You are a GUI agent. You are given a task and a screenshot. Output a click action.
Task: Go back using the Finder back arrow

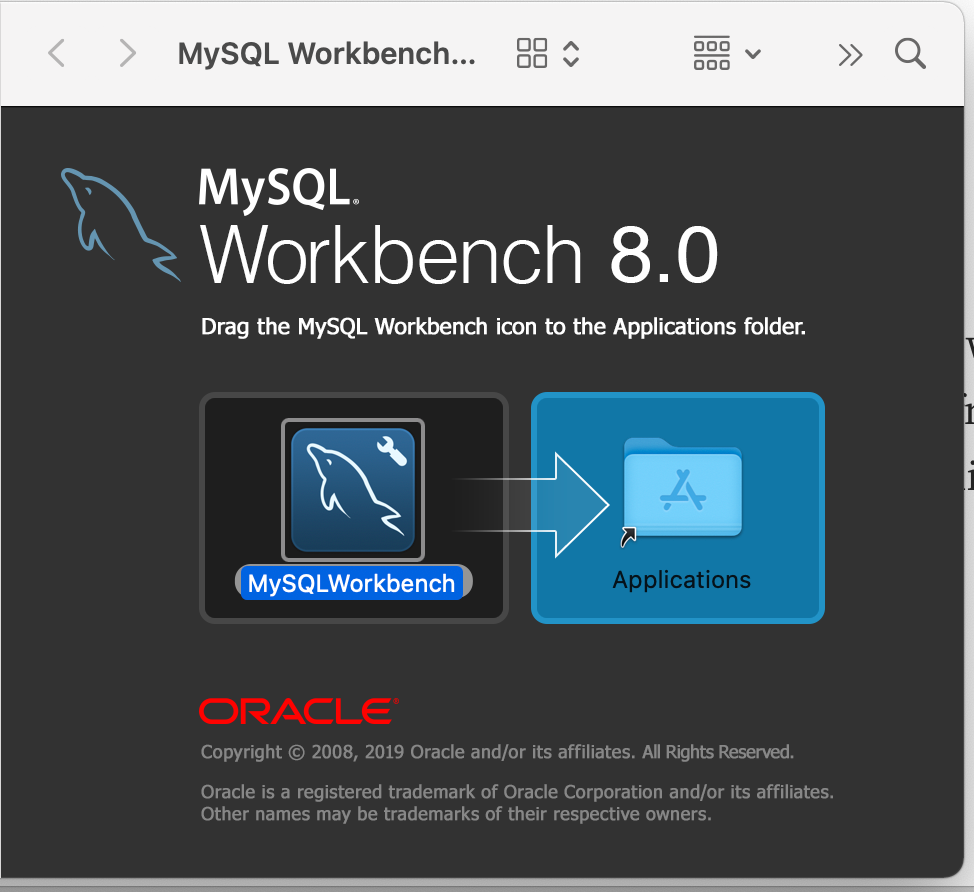[x=57, y=53]
